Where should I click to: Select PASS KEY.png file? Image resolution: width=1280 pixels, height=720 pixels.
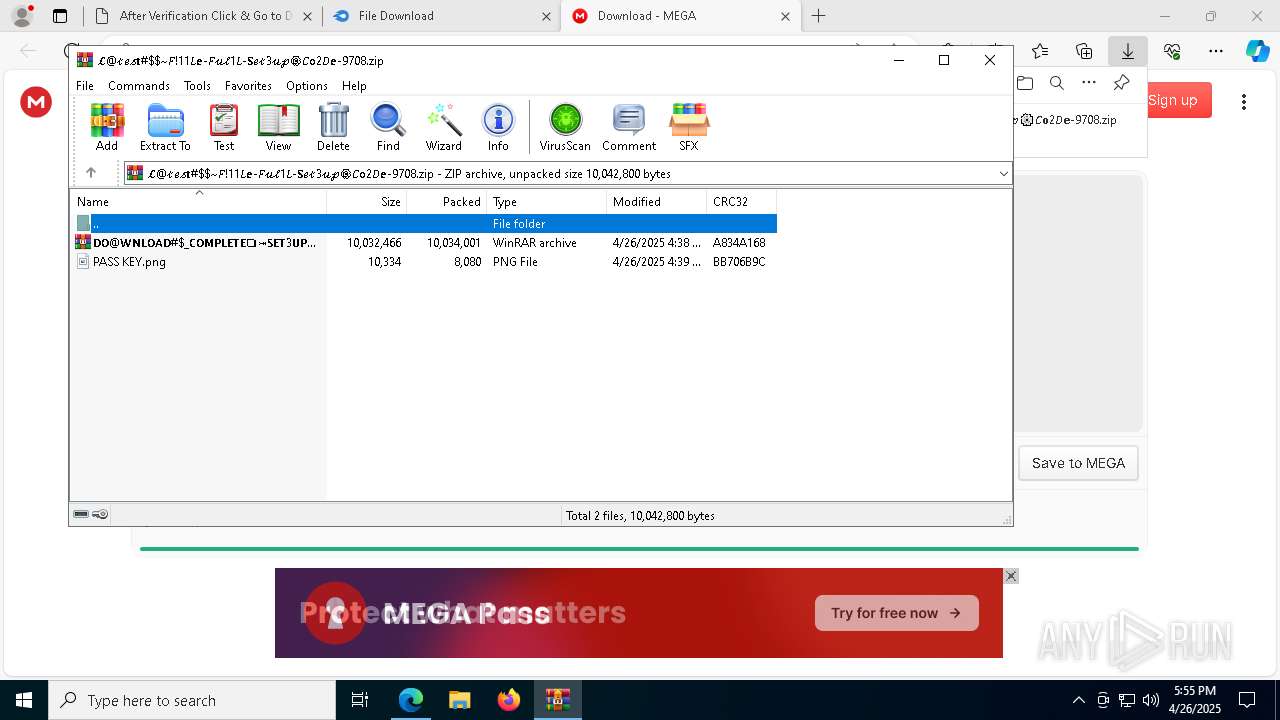point(424,261)
